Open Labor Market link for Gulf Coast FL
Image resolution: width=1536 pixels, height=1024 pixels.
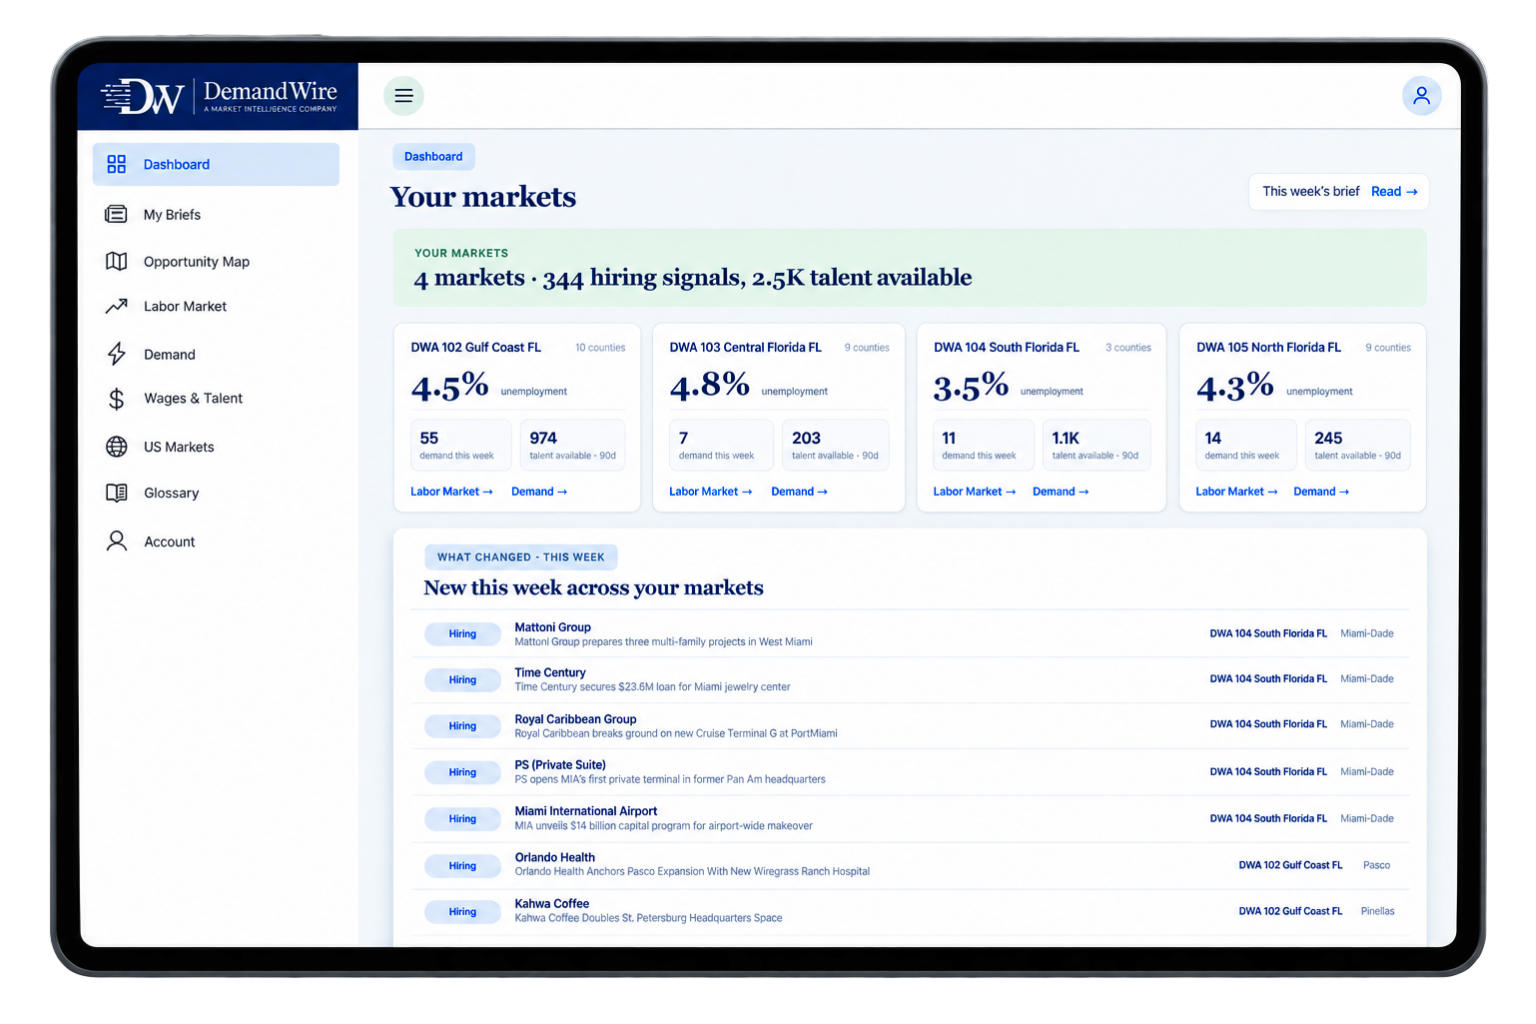(x=451, y=491)
